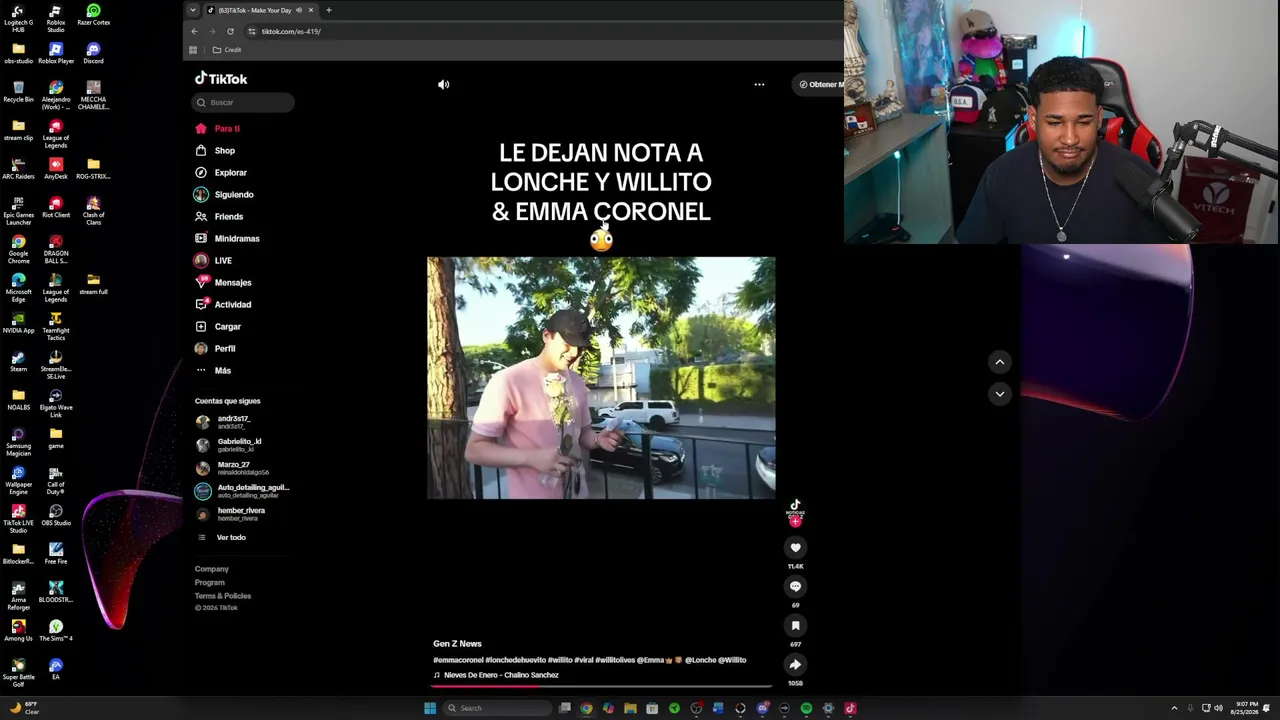
Task: Like the video with the heart icon
Action: point(795,547)
